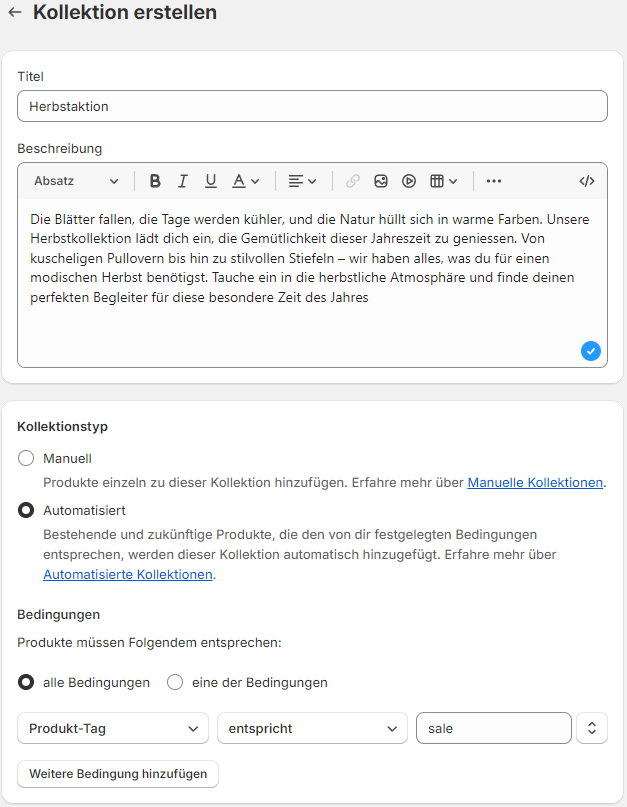This screenshot has width=627, height=807.
Task: Choose eine der Bedingungen option
Action: (175, 682)
